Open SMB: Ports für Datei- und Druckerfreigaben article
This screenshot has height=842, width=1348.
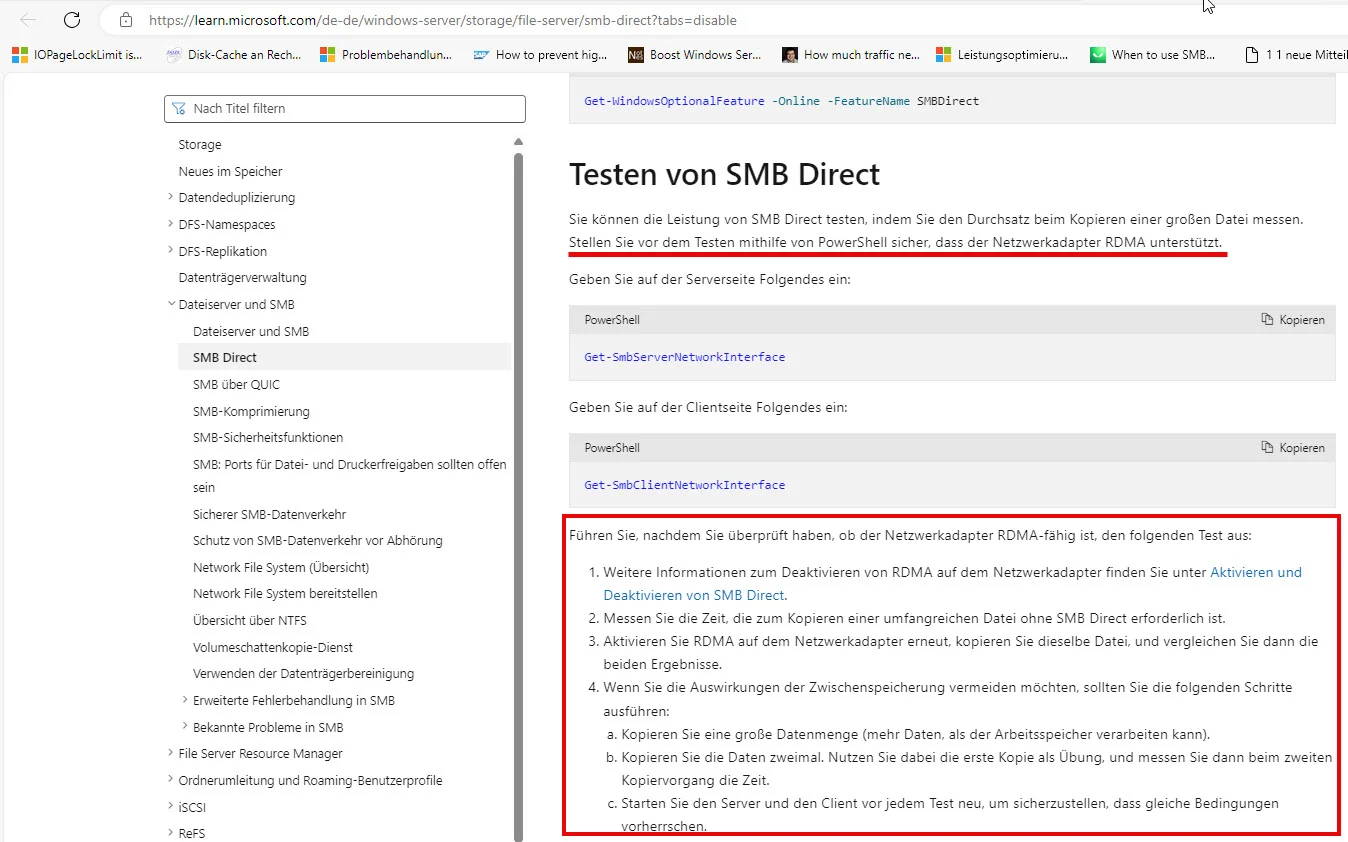point(350,476)
